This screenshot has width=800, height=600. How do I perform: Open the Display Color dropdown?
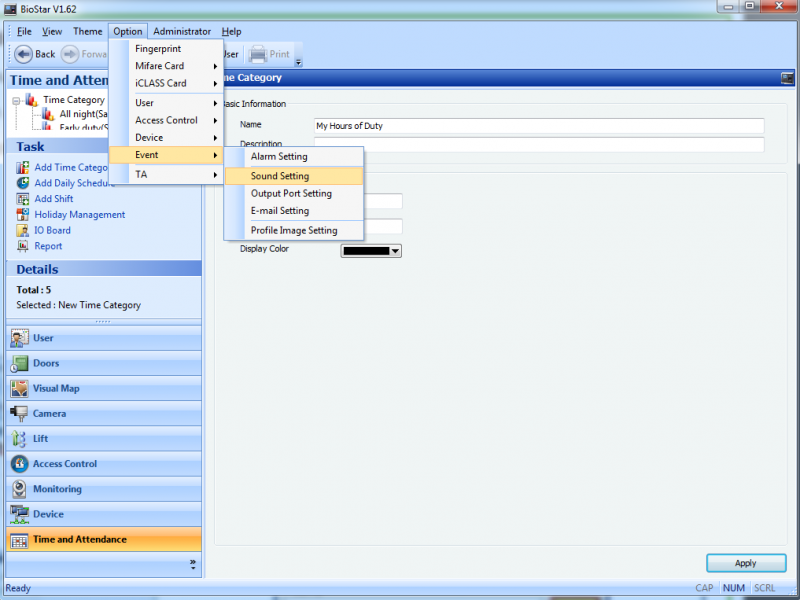click(396, 251)
